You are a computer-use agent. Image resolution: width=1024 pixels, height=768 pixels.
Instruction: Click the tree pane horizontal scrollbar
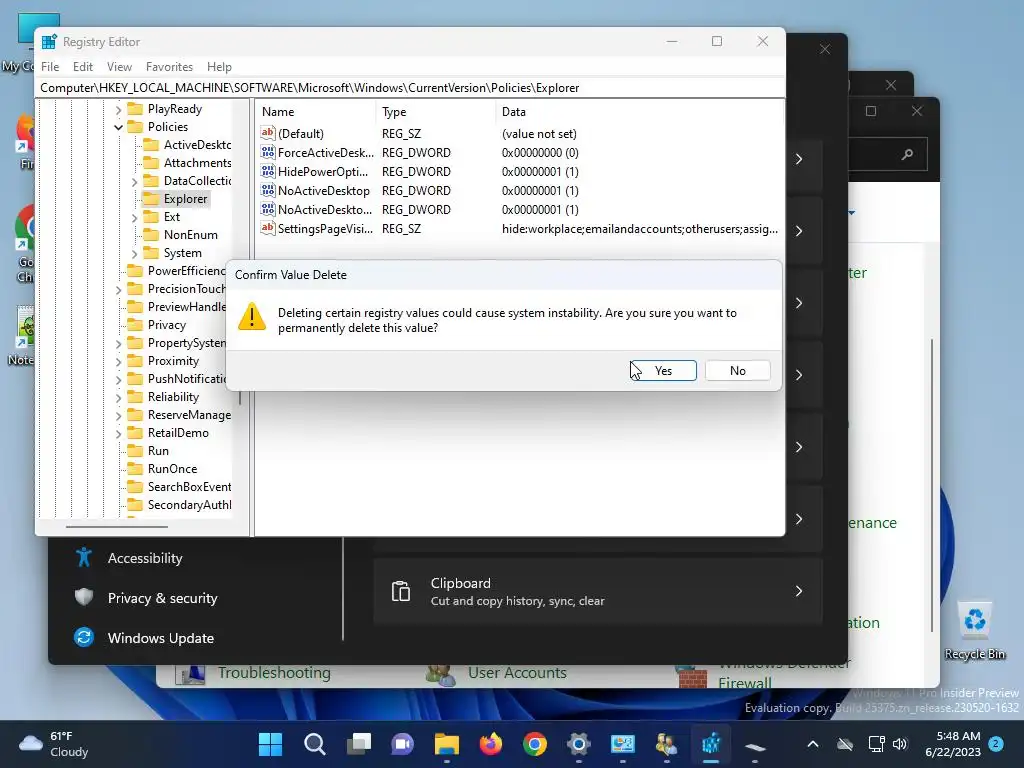(x=117, y=526)
